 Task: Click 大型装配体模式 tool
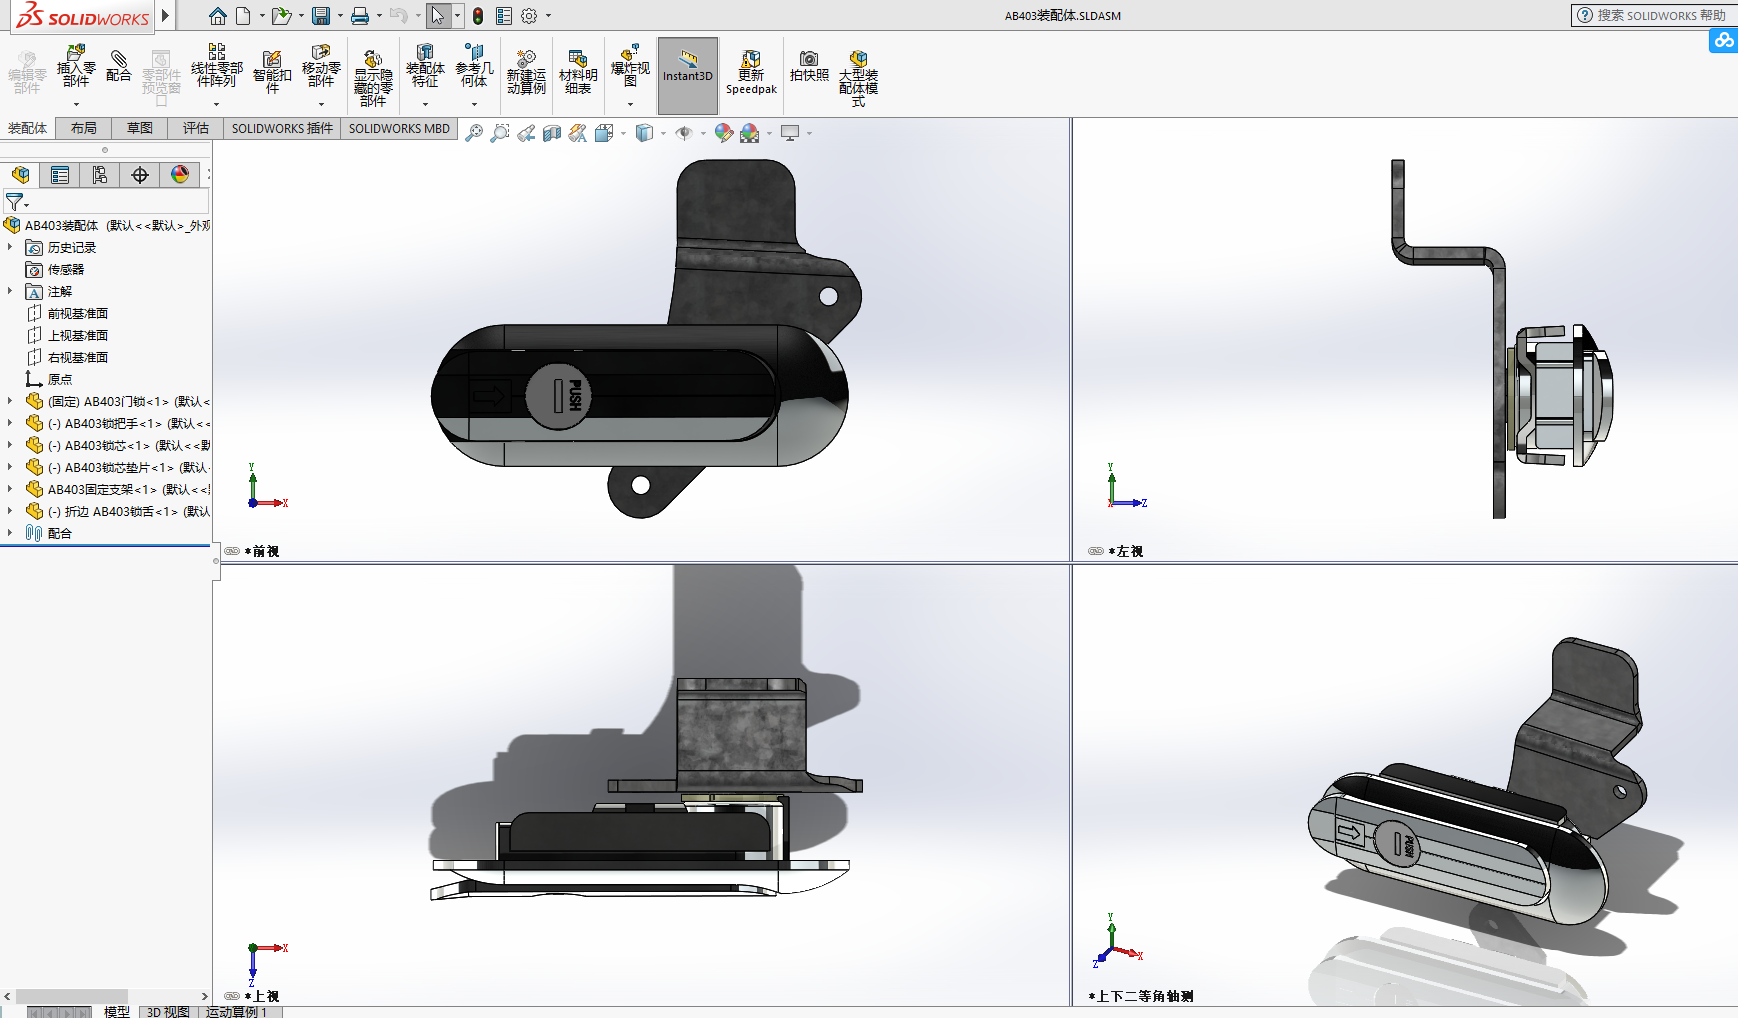pyautogui.click(x=858, y=79)
